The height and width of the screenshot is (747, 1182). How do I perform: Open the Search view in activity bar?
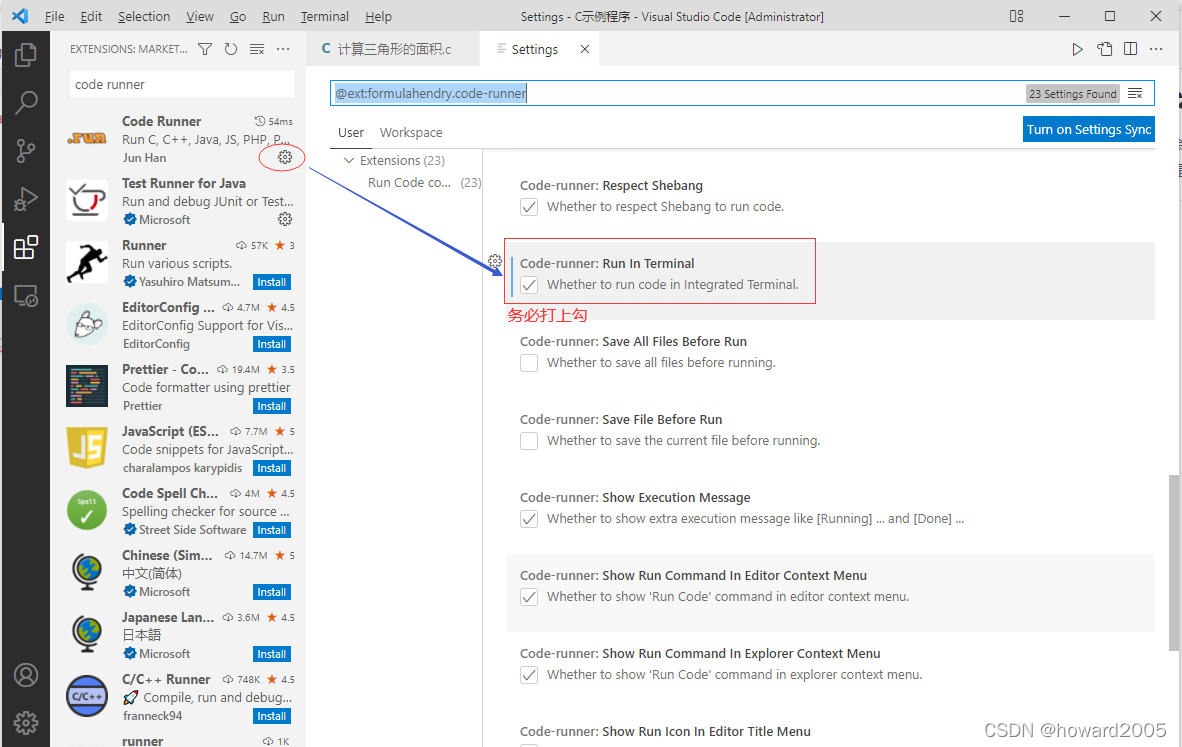(x=26, y=103)
